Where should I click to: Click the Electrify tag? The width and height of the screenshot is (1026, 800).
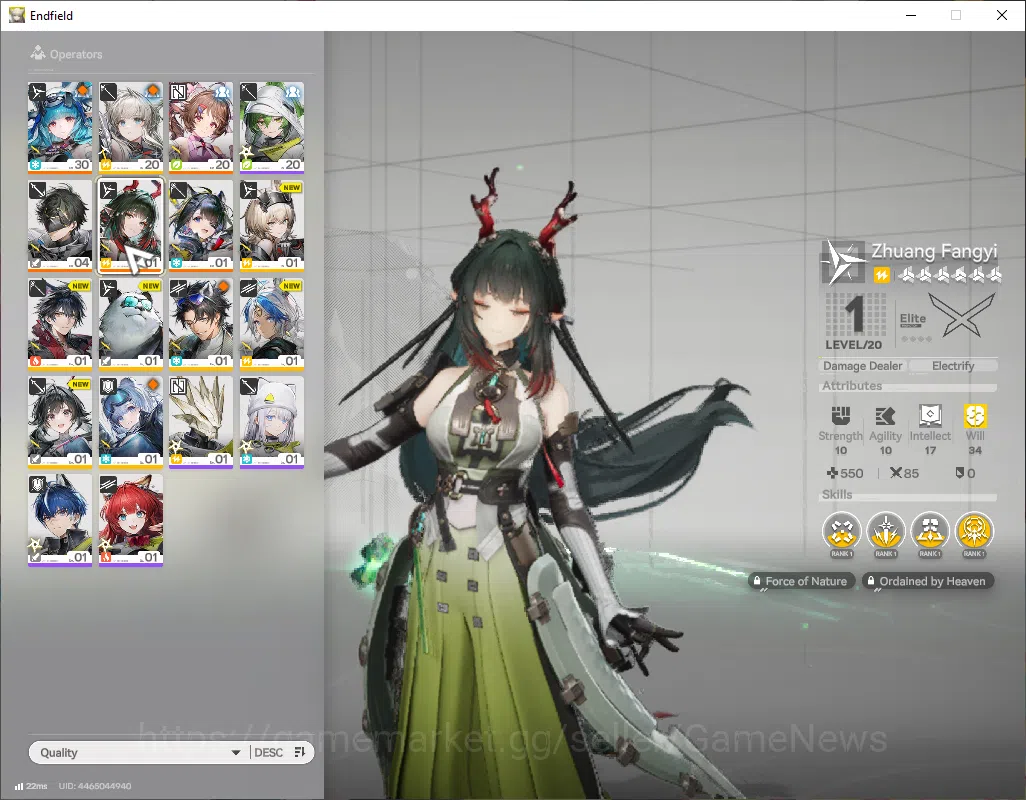click(x=953, y=366)
